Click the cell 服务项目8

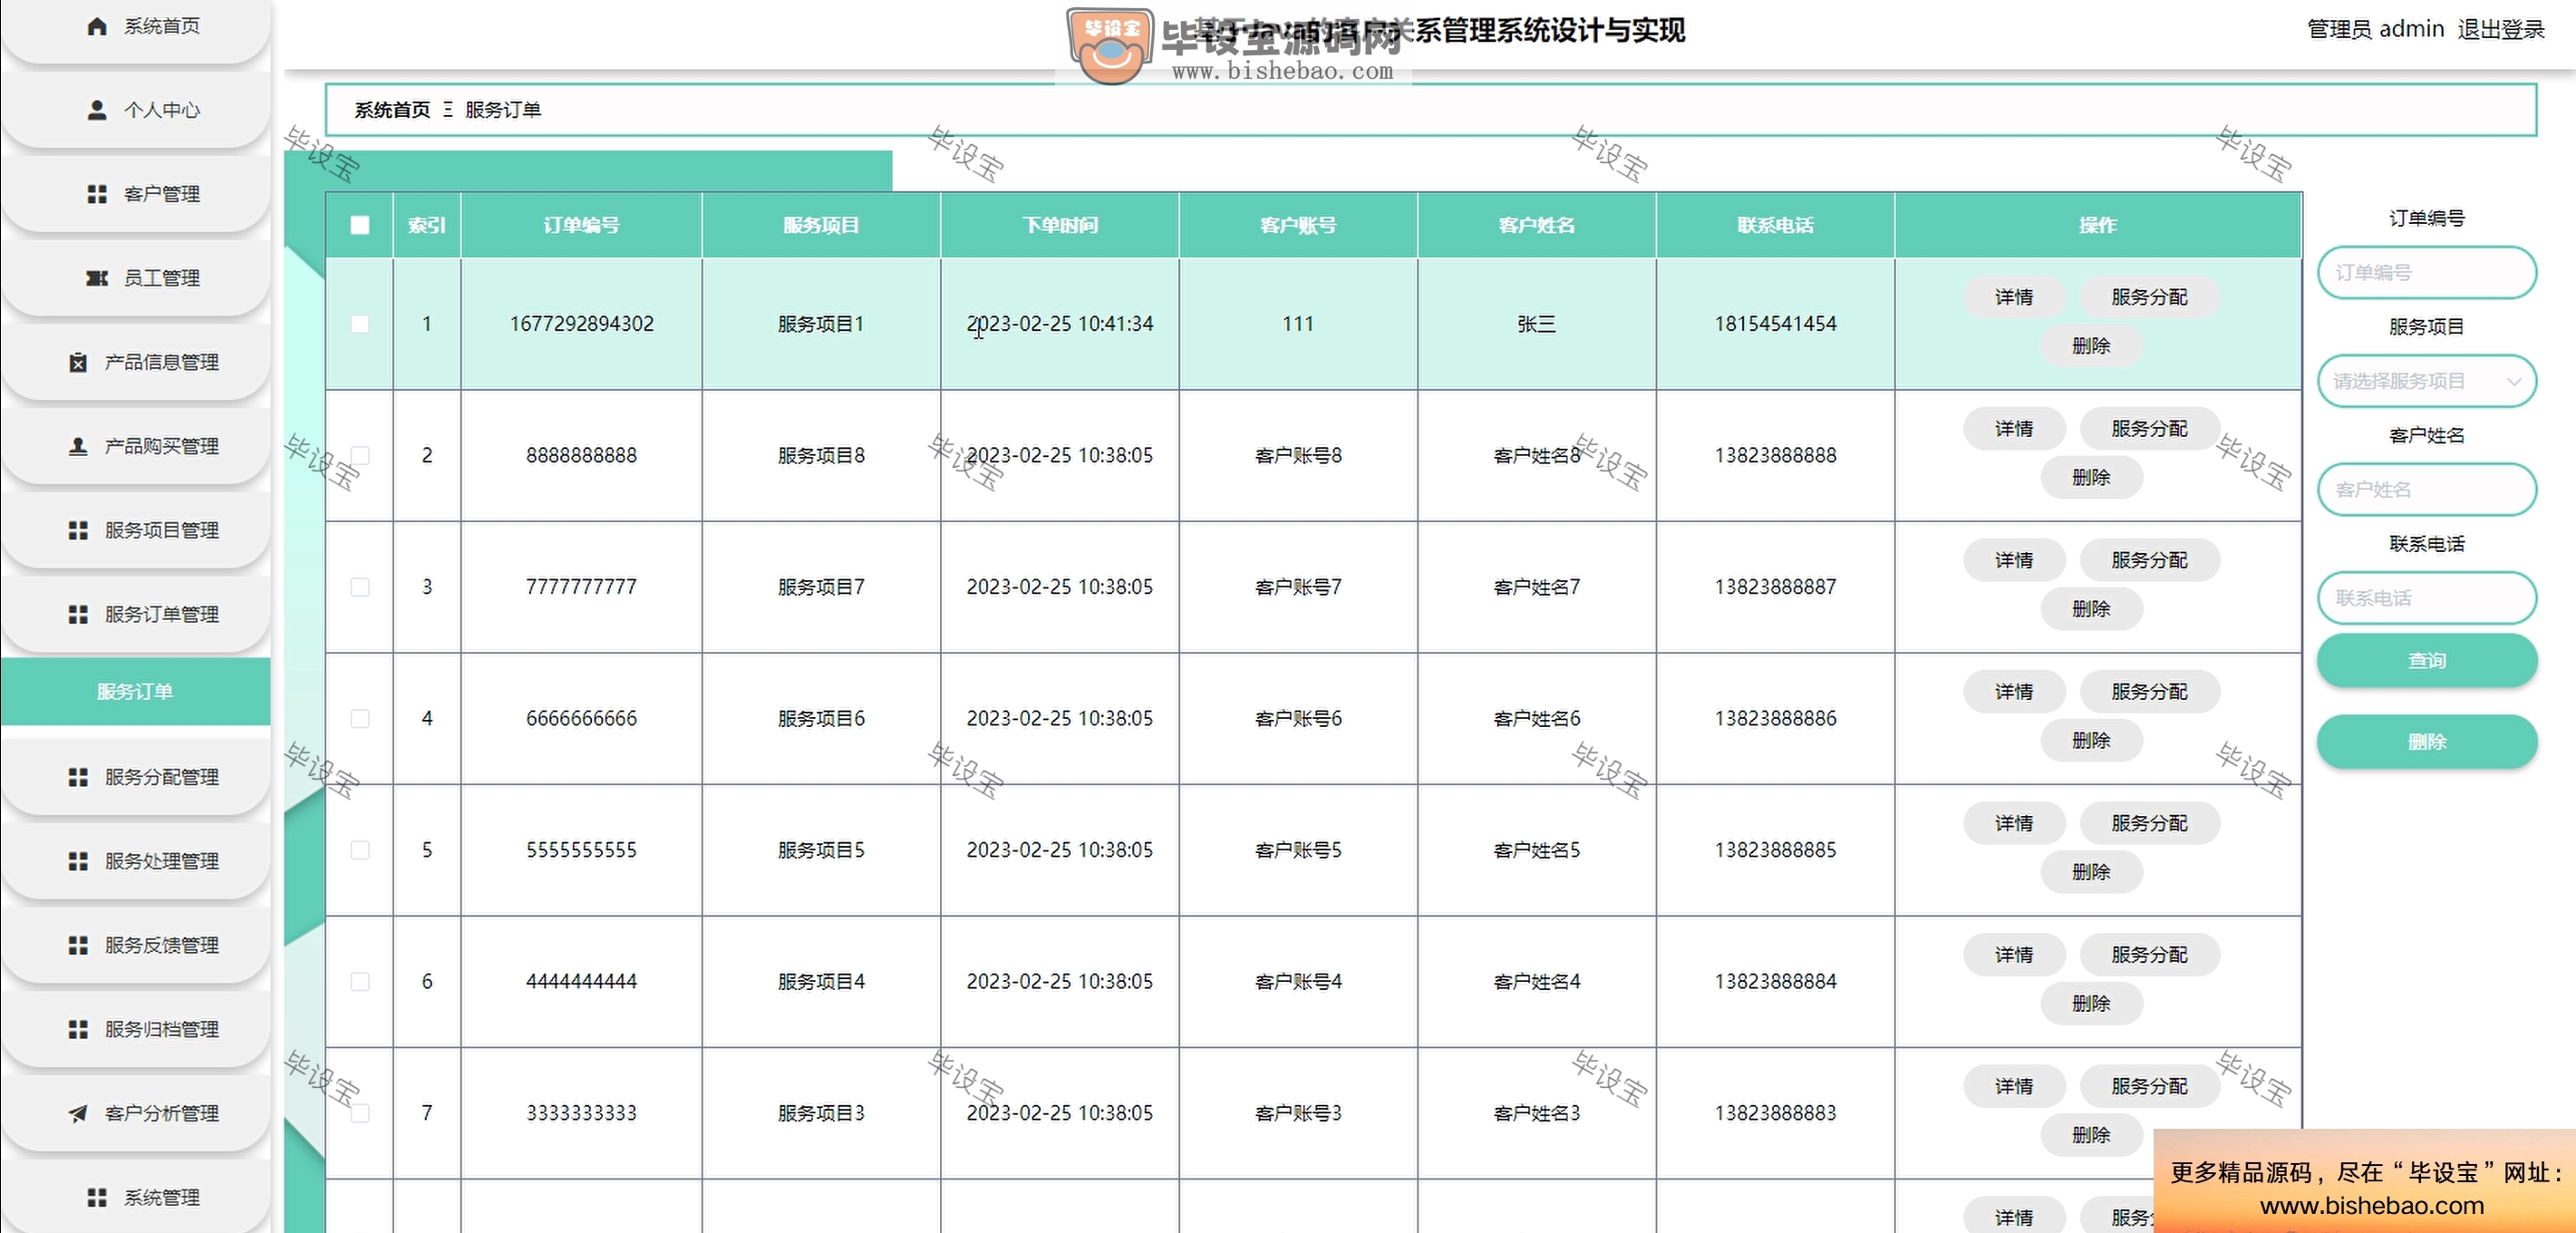click(x=821, y=455)
